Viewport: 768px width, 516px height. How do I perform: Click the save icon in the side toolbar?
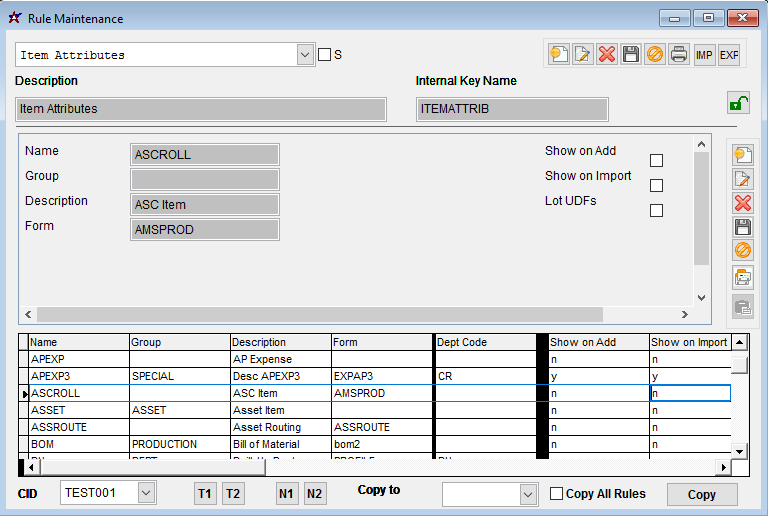742,227
